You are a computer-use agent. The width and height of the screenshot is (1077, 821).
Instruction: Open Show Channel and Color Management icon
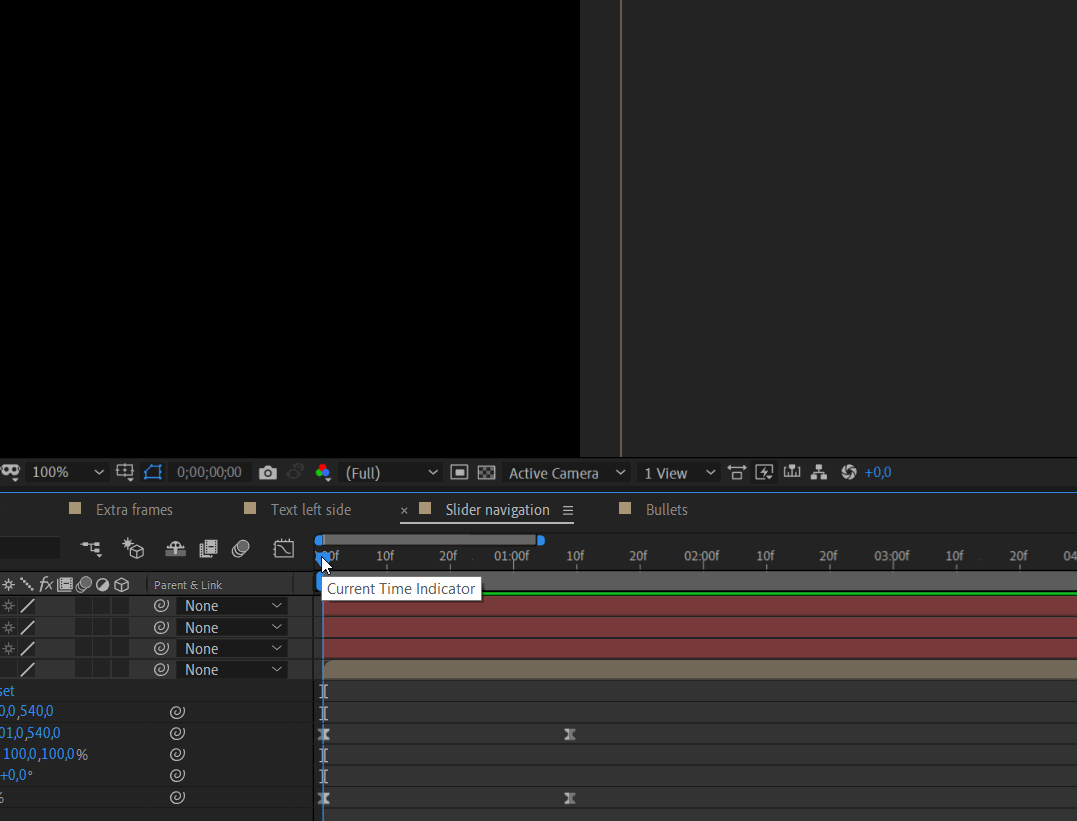(x=322, y=473)
